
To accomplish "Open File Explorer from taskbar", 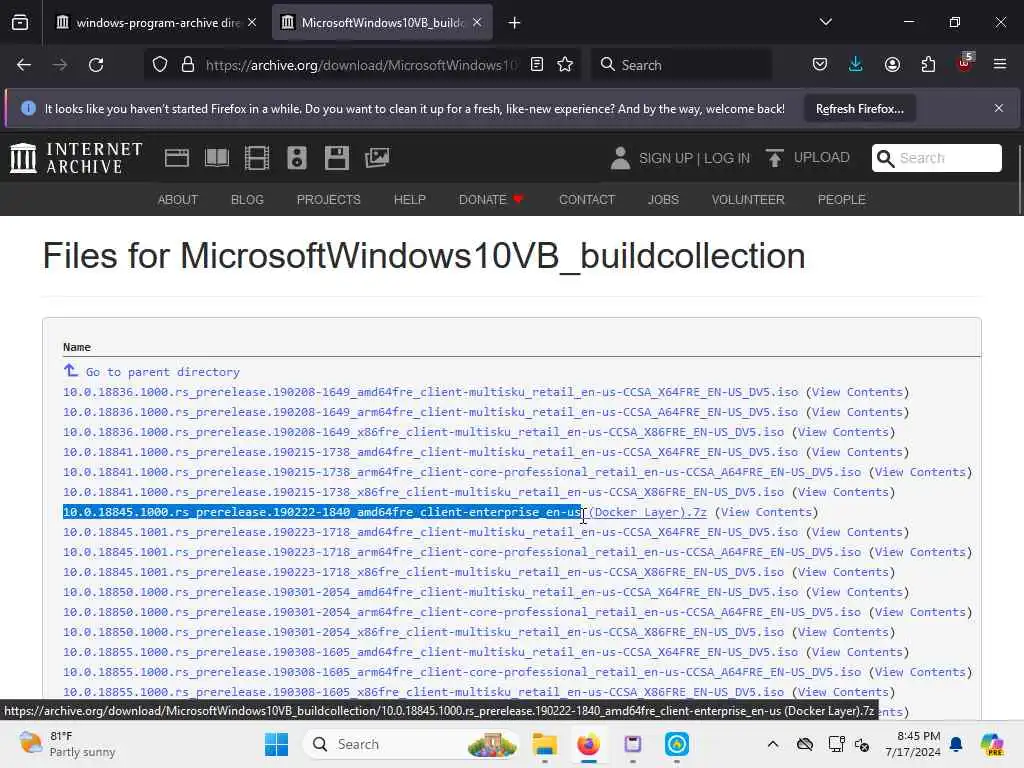I will tap(544, 744).
